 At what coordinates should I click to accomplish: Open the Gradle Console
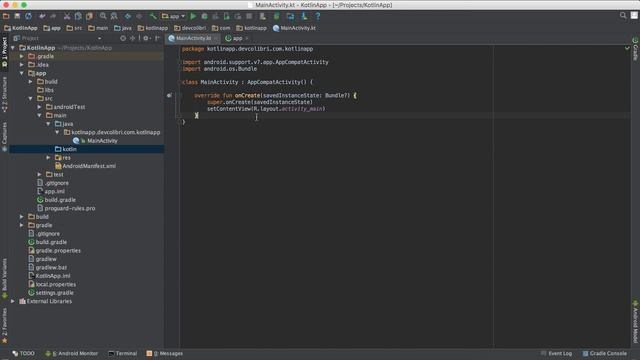604,353
